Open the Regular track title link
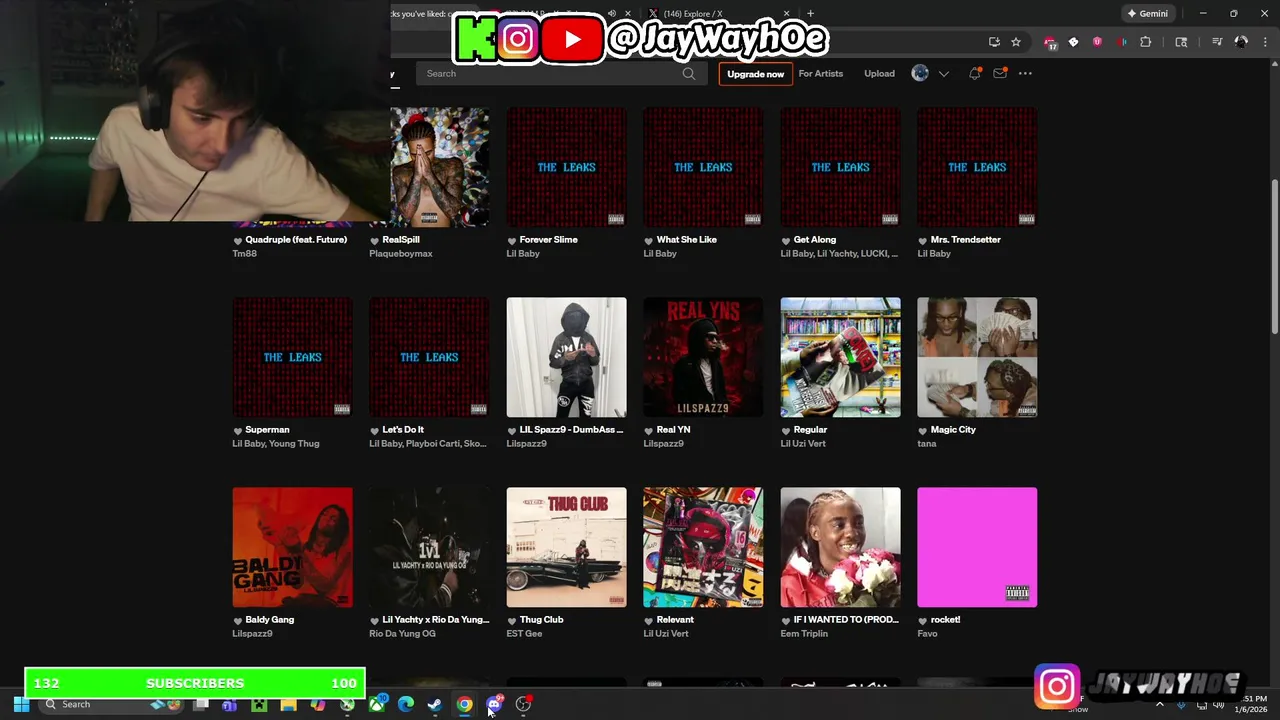This screenshot has height=720, width=1280. 810,430
